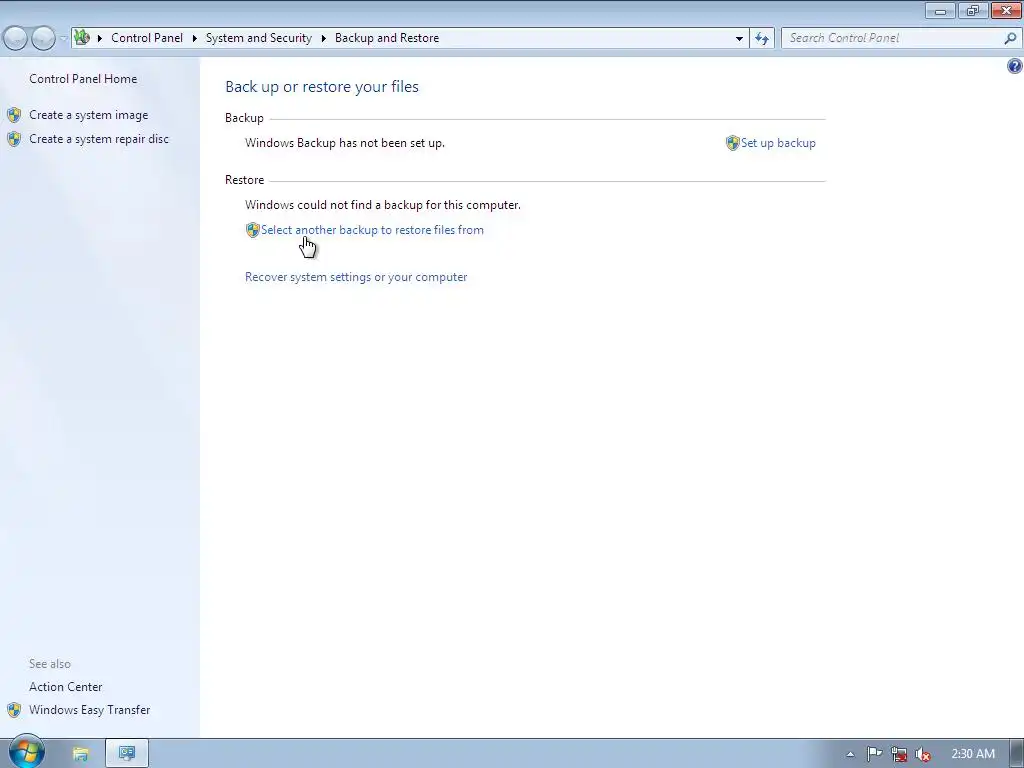
Task: Click the shield icon beside Create a system repair disc
Action: [x=14, y=139]
